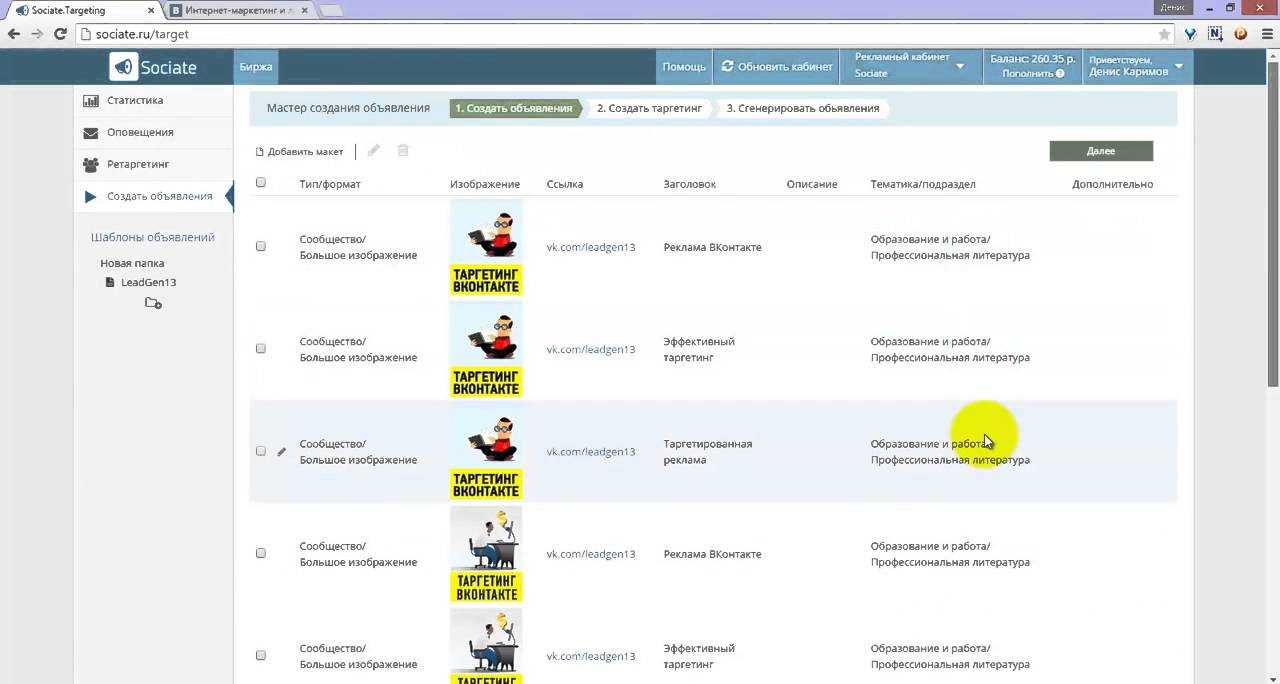The width and height of the screenshot is (1280, 684).
Task: Reload the sociate.ru page
Action: (x=60, y=34)
